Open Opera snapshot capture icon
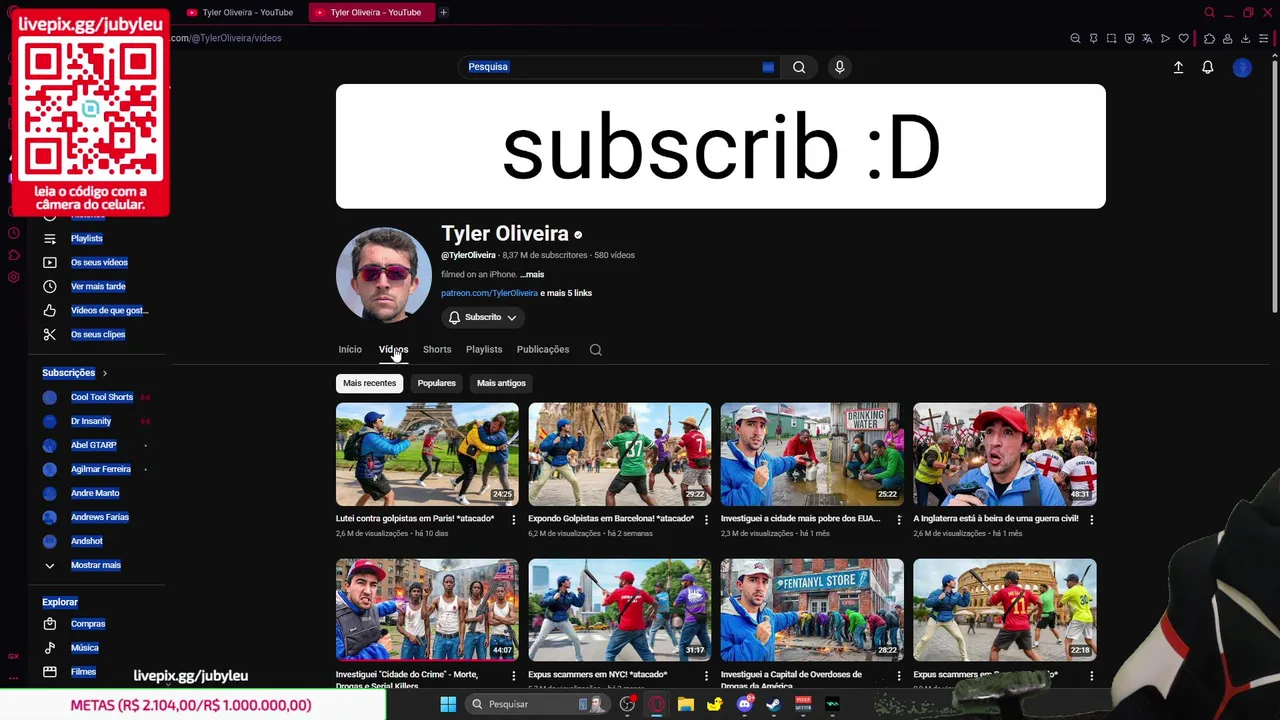The height and width of the screenshot is (720, 1280). 1111,38
